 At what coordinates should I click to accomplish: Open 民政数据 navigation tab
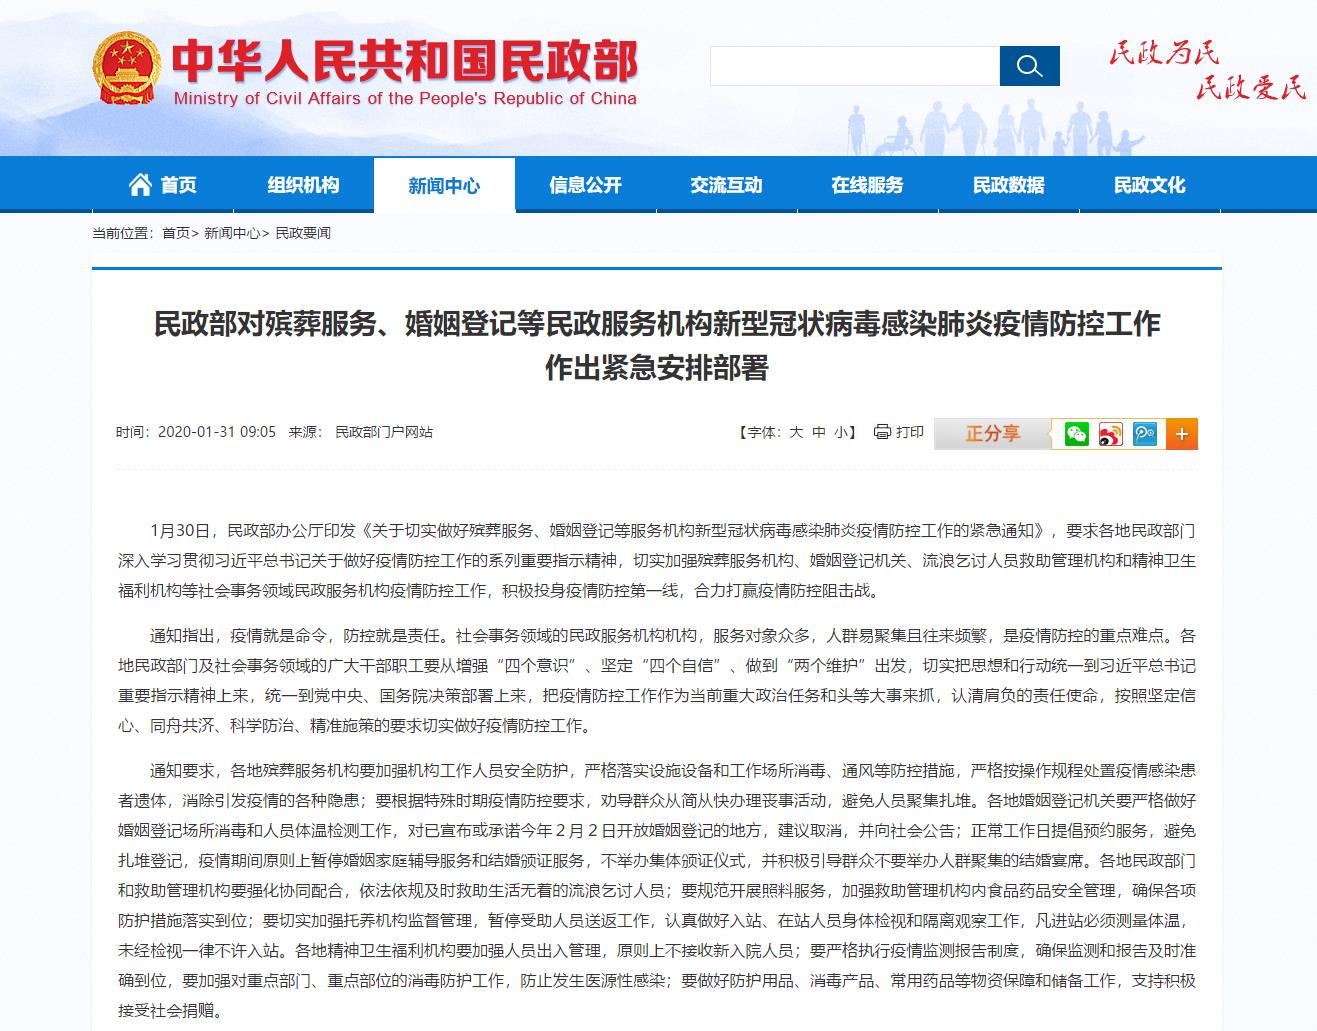[1008, 185]
